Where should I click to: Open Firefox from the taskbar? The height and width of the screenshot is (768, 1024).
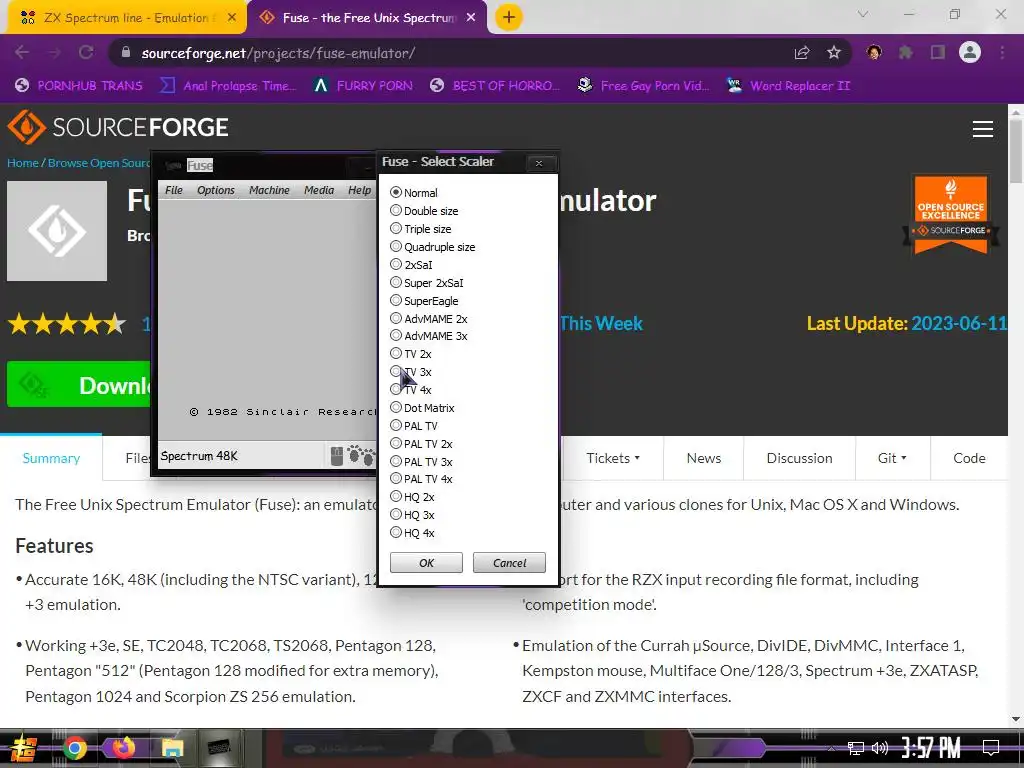click(x=123, y=748)
